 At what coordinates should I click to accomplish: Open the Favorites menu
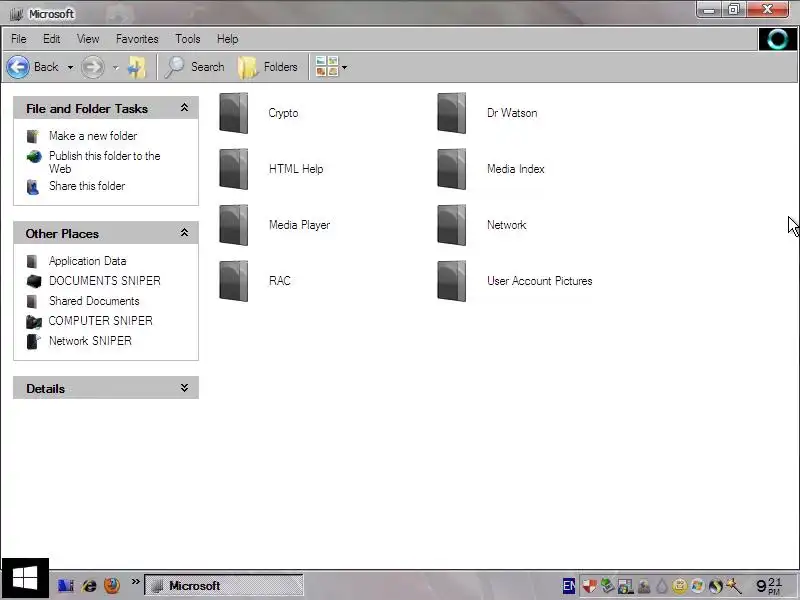coord(137,39)
